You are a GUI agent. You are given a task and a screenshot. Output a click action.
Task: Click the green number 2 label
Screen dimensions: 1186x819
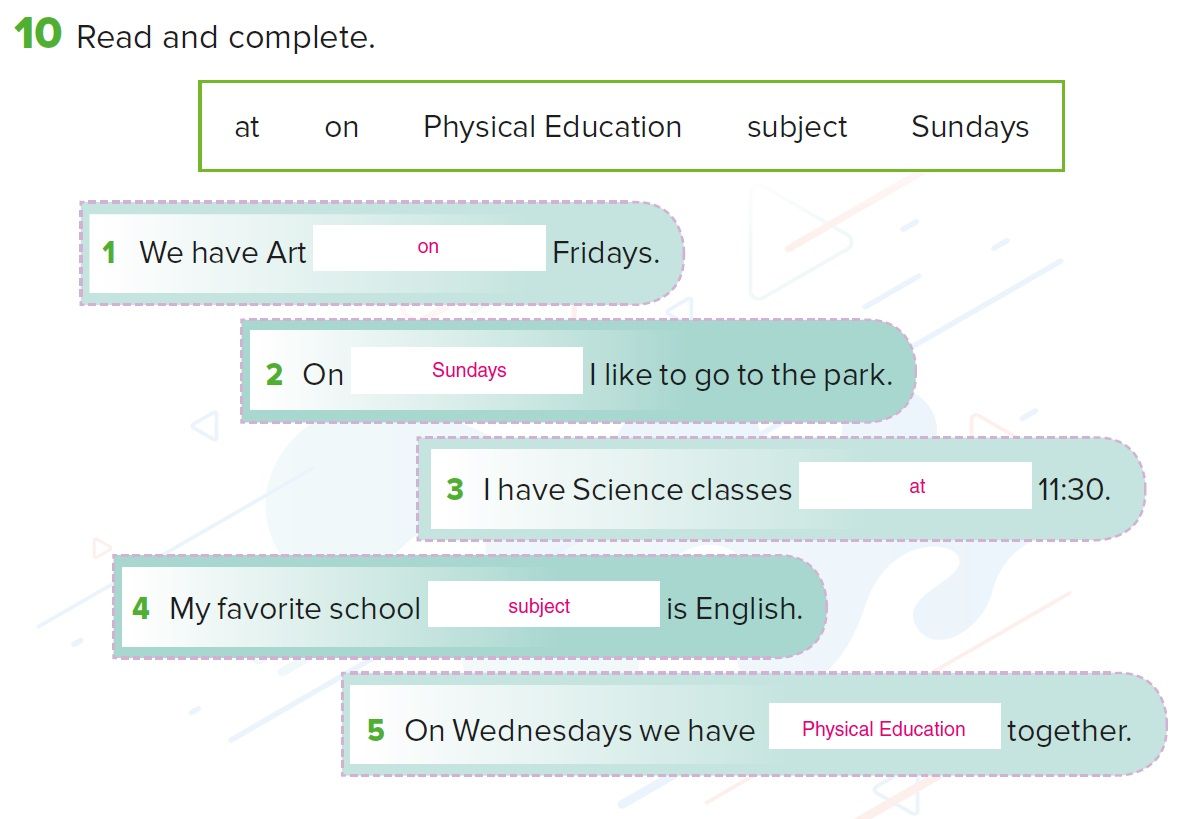tap(274, 374)
